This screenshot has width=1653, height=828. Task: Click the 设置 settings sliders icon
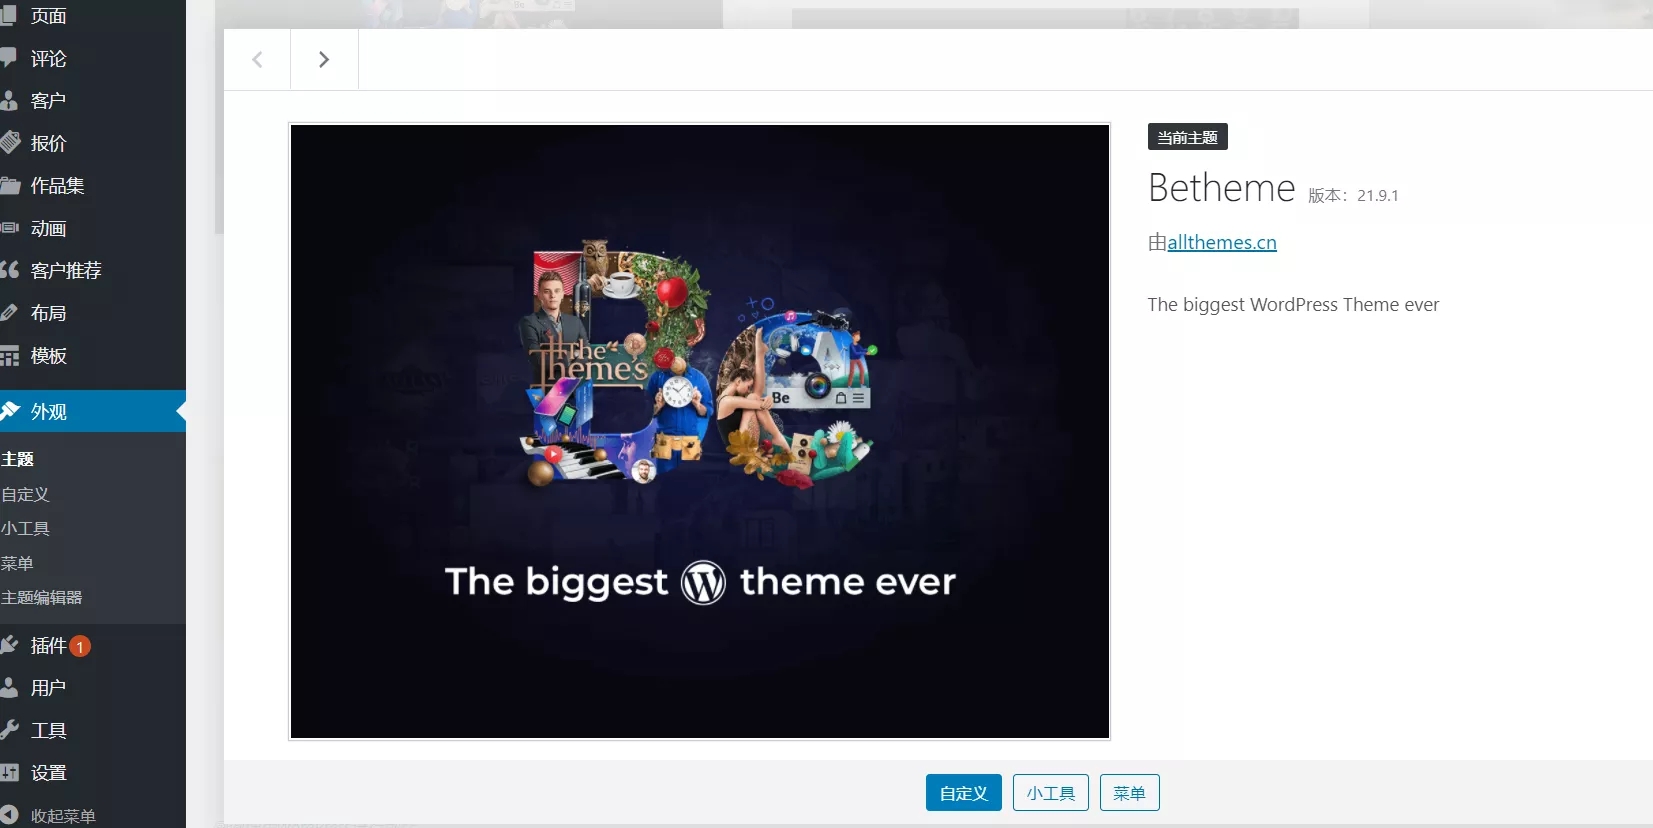pos(9,772)
